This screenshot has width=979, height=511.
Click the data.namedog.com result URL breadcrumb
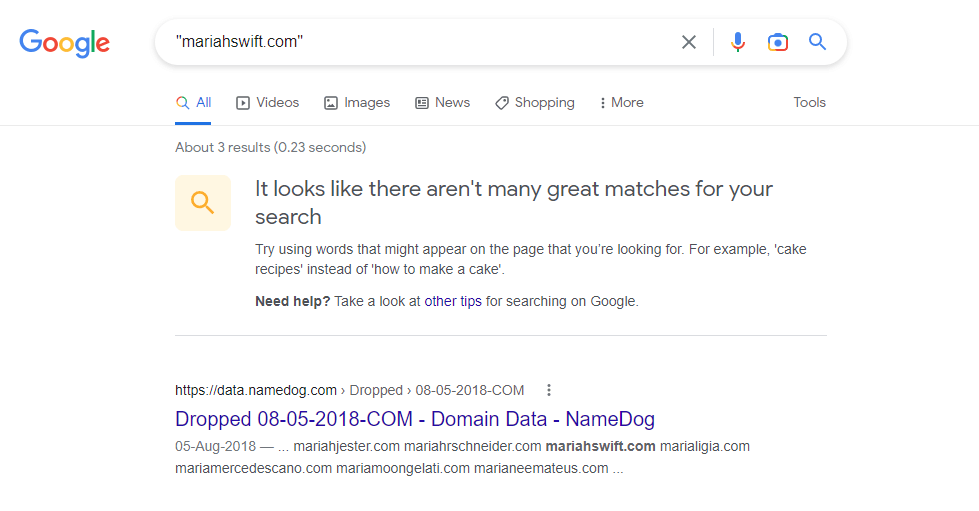click(x=349, y=390)
